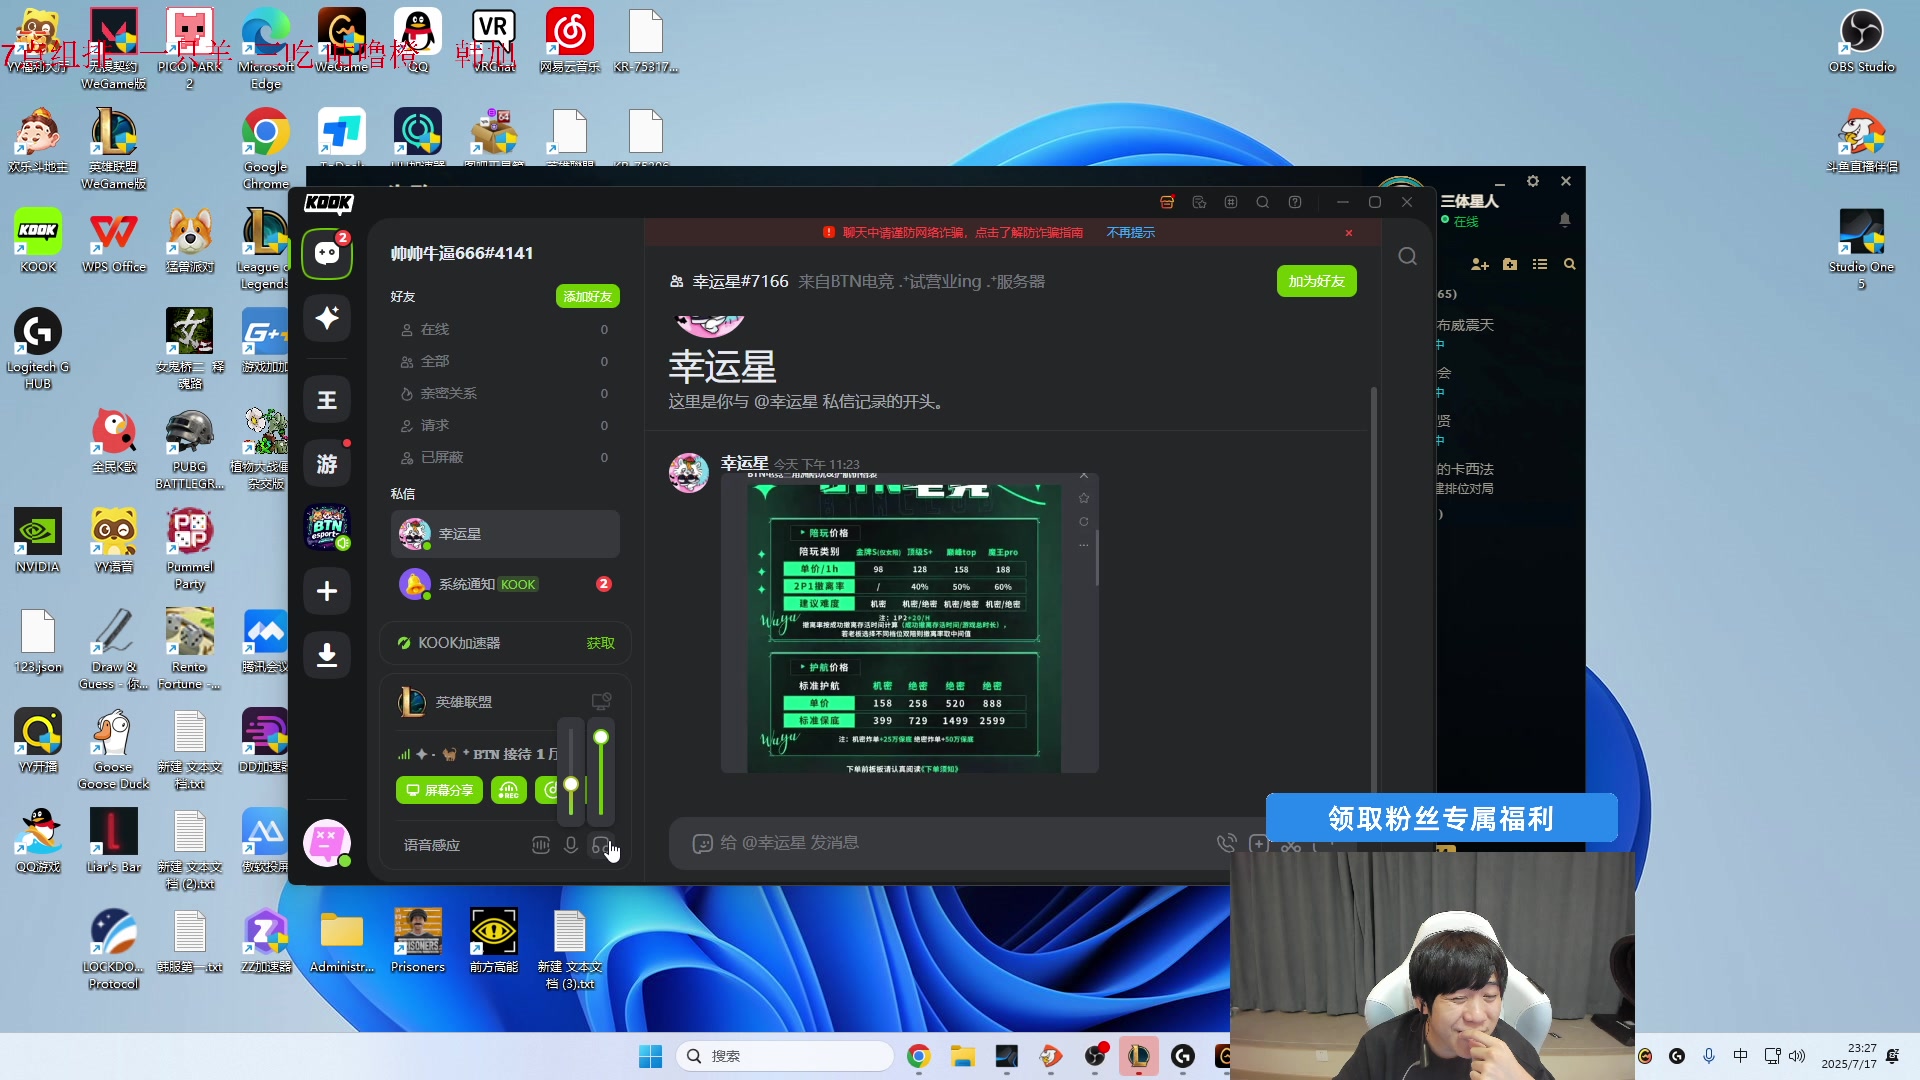Click the hash channel icon in title bar
The width and height of the screenshot is (1920, 1080).
coord(1231,202)
